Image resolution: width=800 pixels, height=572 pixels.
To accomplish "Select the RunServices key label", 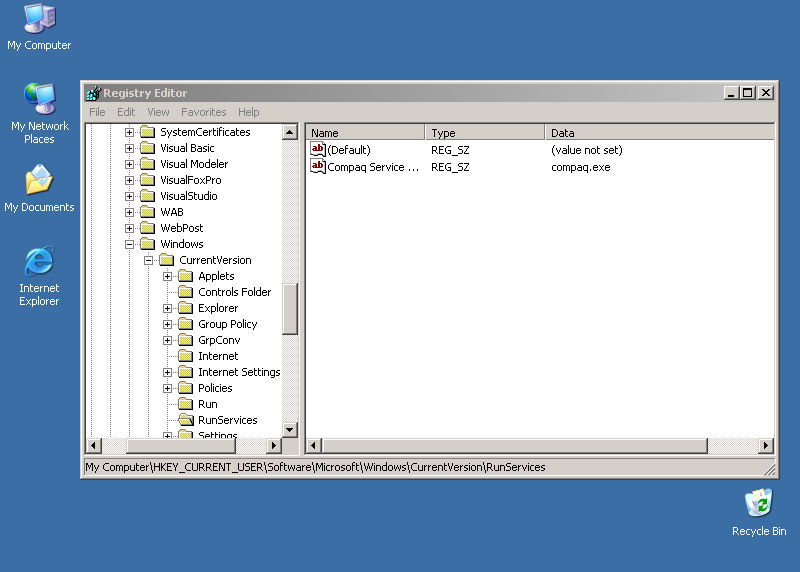I will (228, 420).
